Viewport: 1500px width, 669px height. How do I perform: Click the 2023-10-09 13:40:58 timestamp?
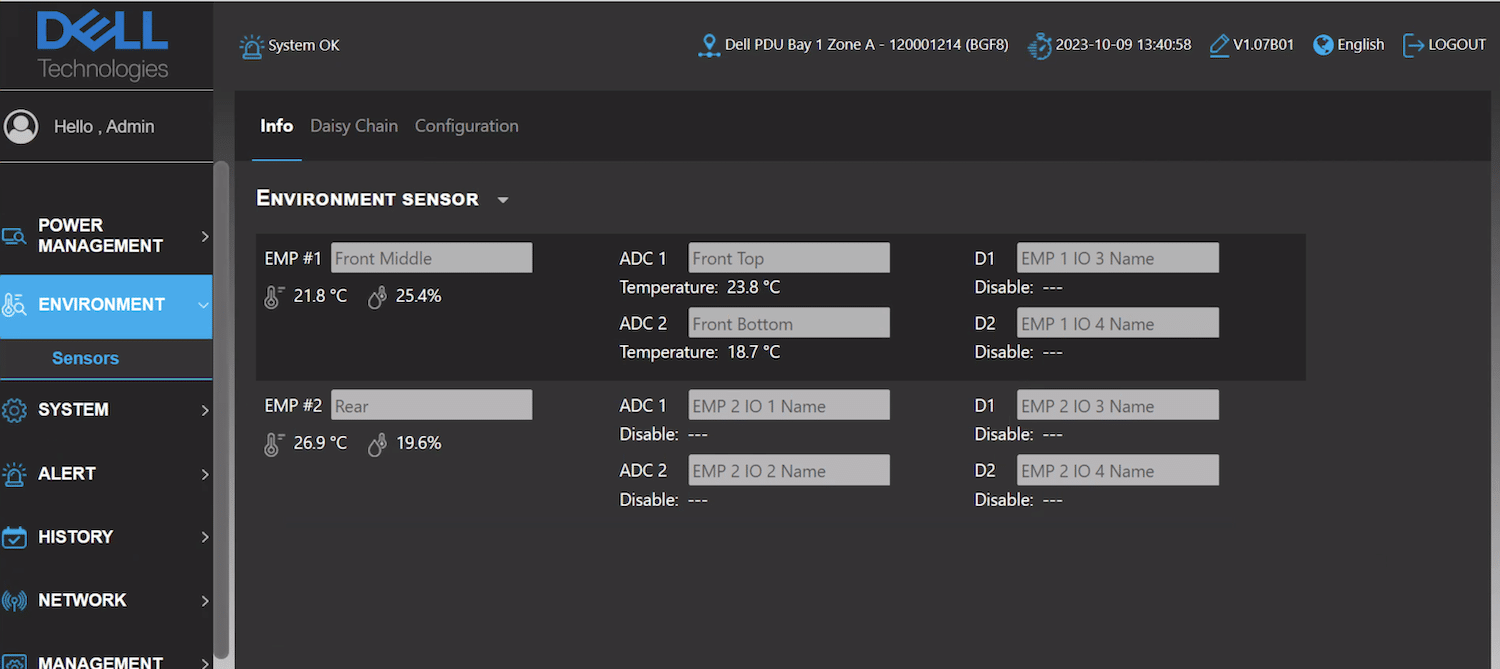[1123, 45]
